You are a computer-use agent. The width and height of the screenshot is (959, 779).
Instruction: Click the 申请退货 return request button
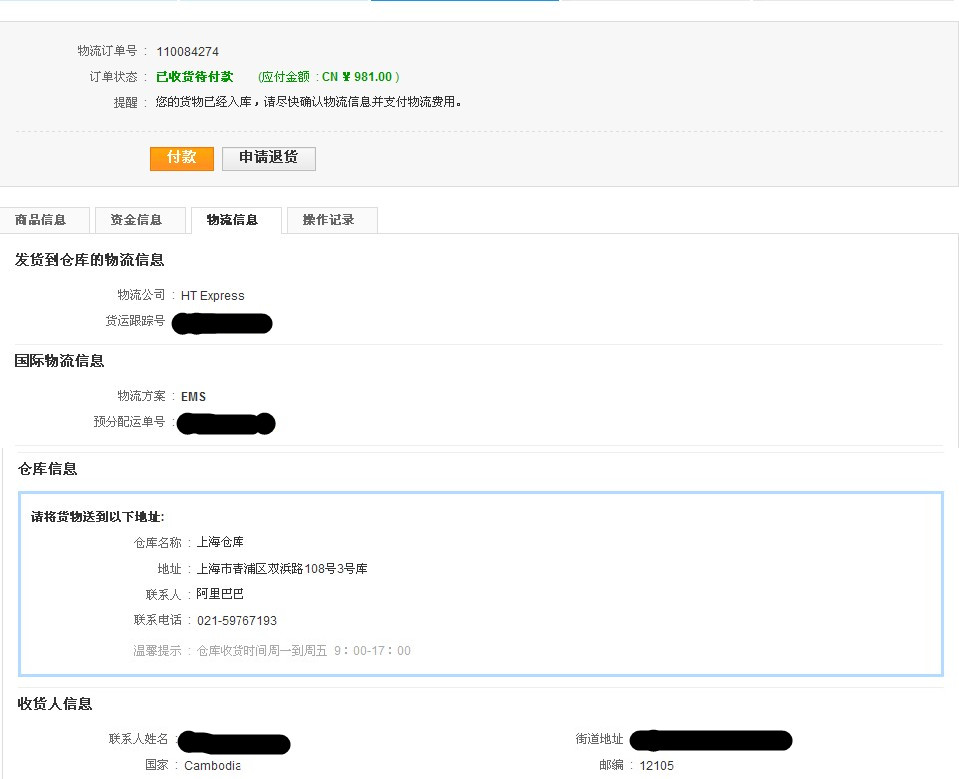pos(268,158)
